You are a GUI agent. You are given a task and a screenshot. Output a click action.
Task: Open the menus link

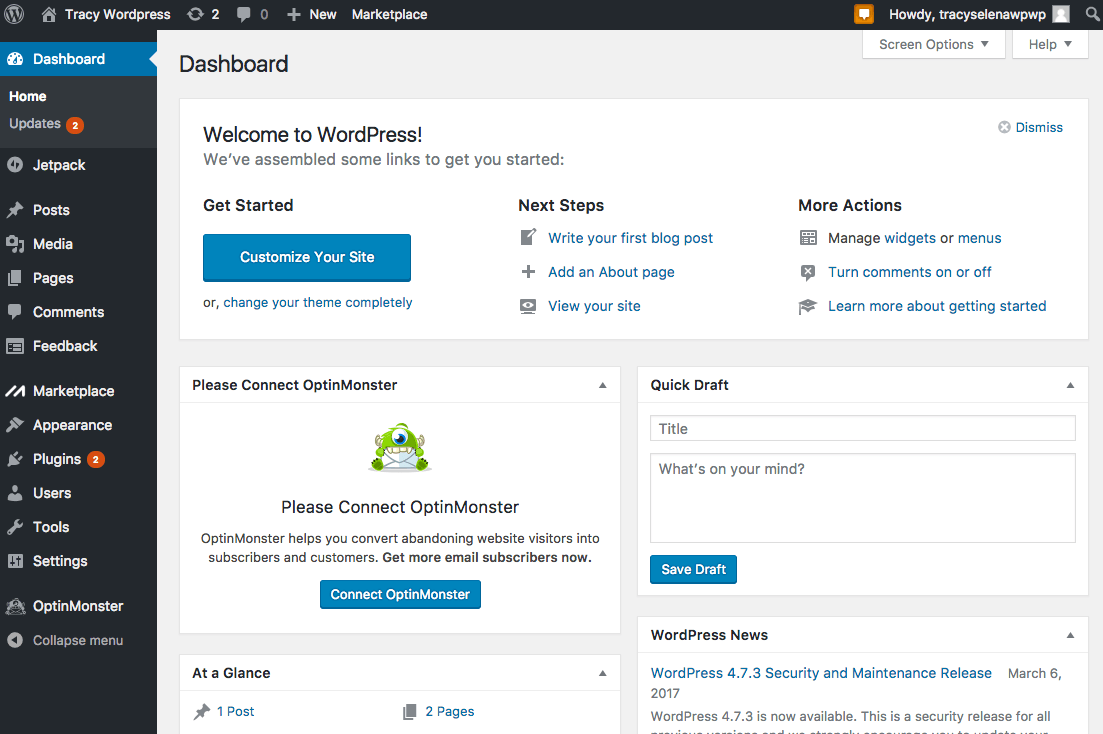(x=979, y=238)
